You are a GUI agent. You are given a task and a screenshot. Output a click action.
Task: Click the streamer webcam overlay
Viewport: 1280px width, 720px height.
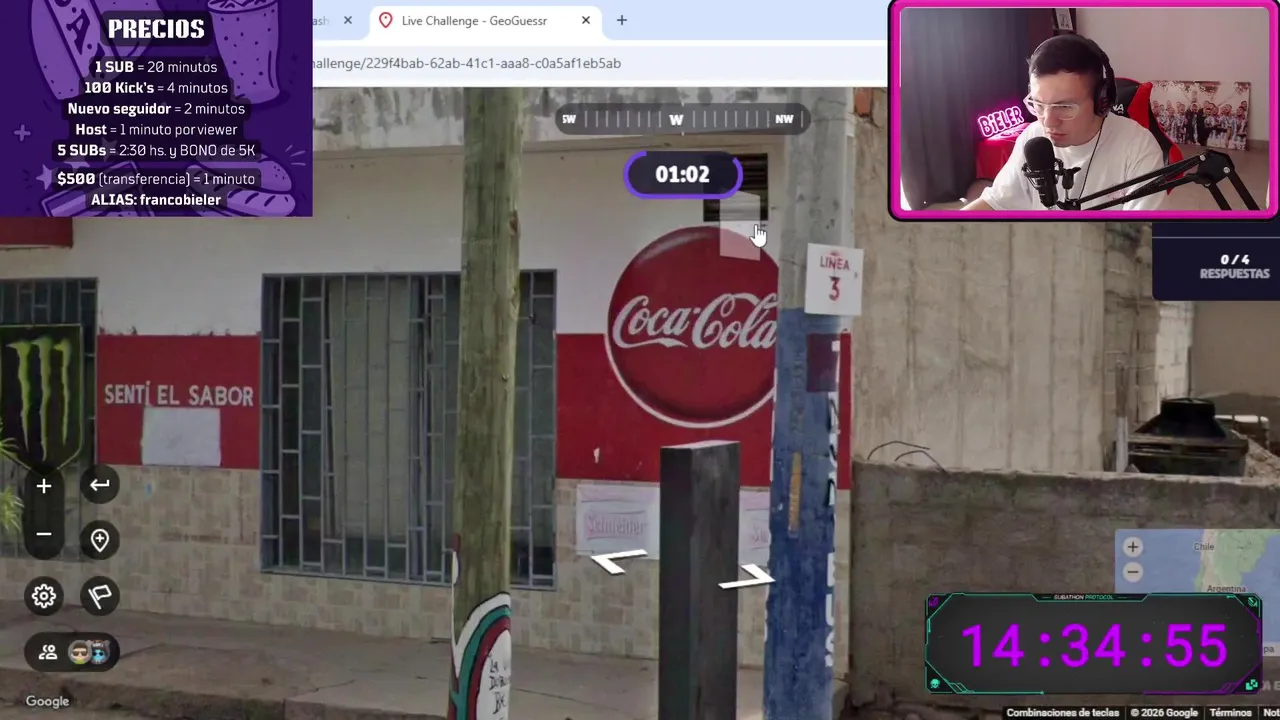1084,110
